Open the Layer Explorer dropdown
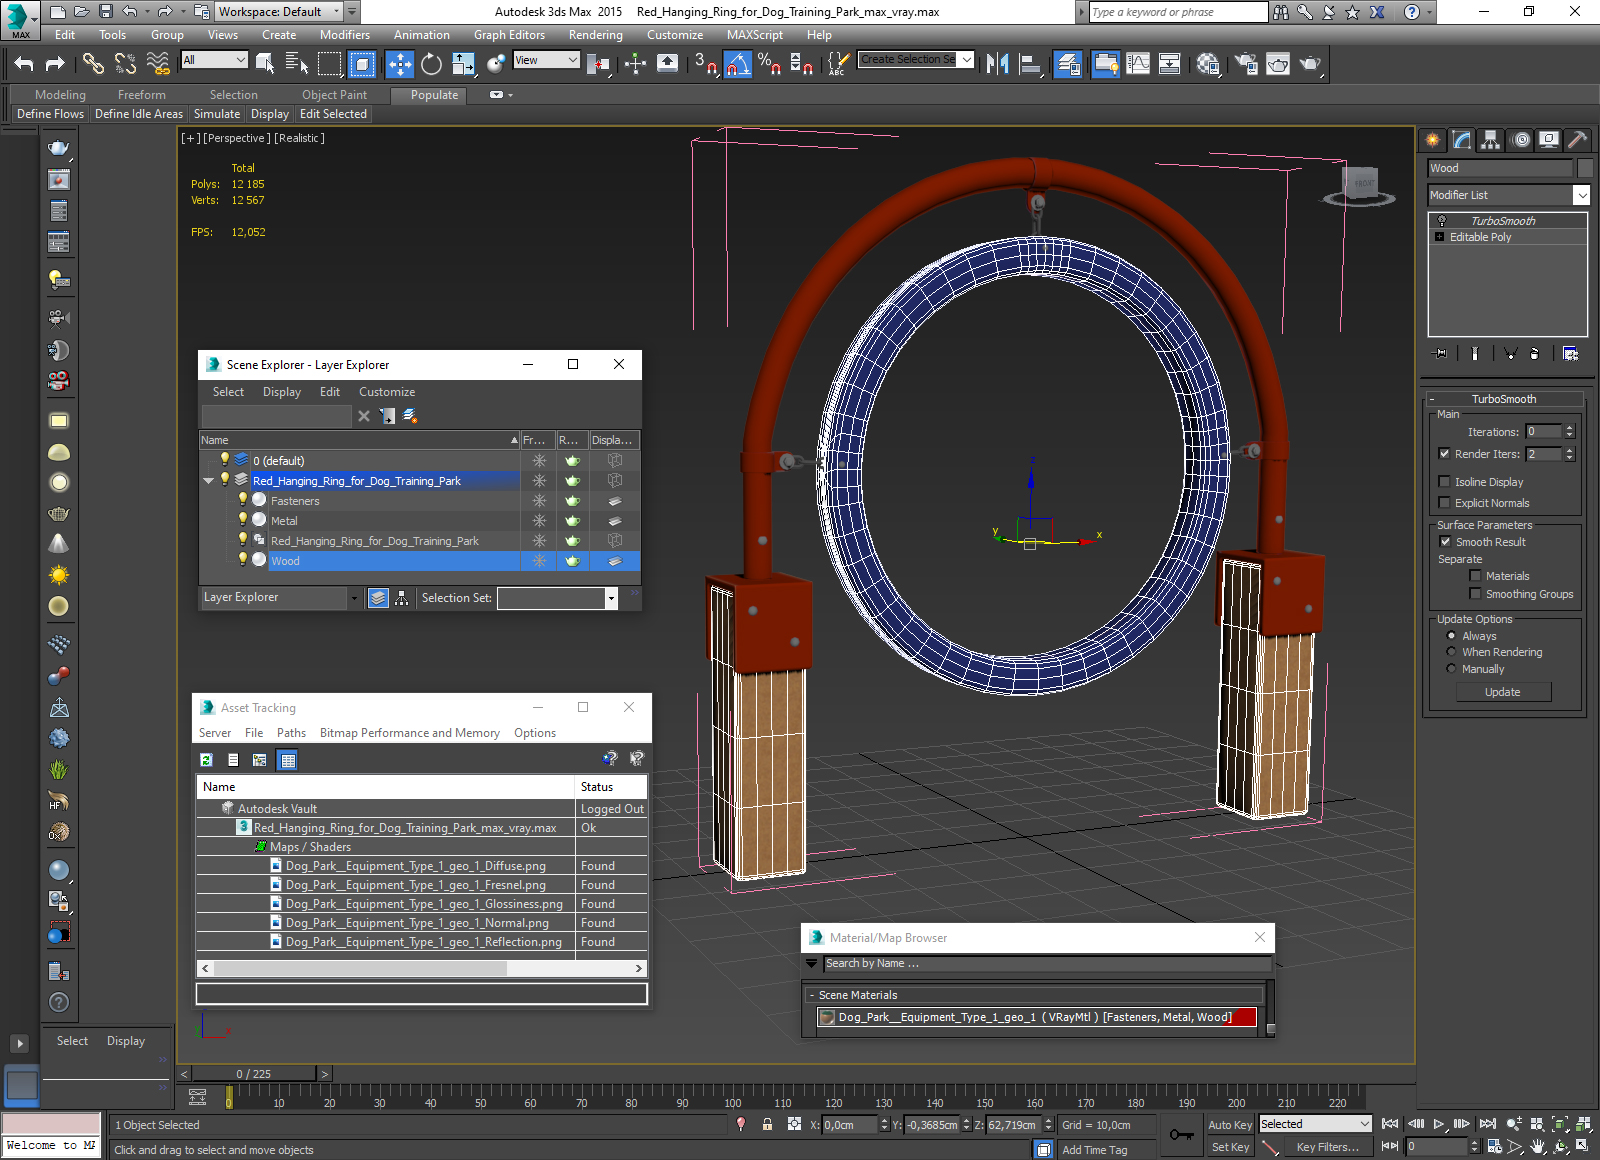The image size is (1600, 1160). click(x=353, y=598)
